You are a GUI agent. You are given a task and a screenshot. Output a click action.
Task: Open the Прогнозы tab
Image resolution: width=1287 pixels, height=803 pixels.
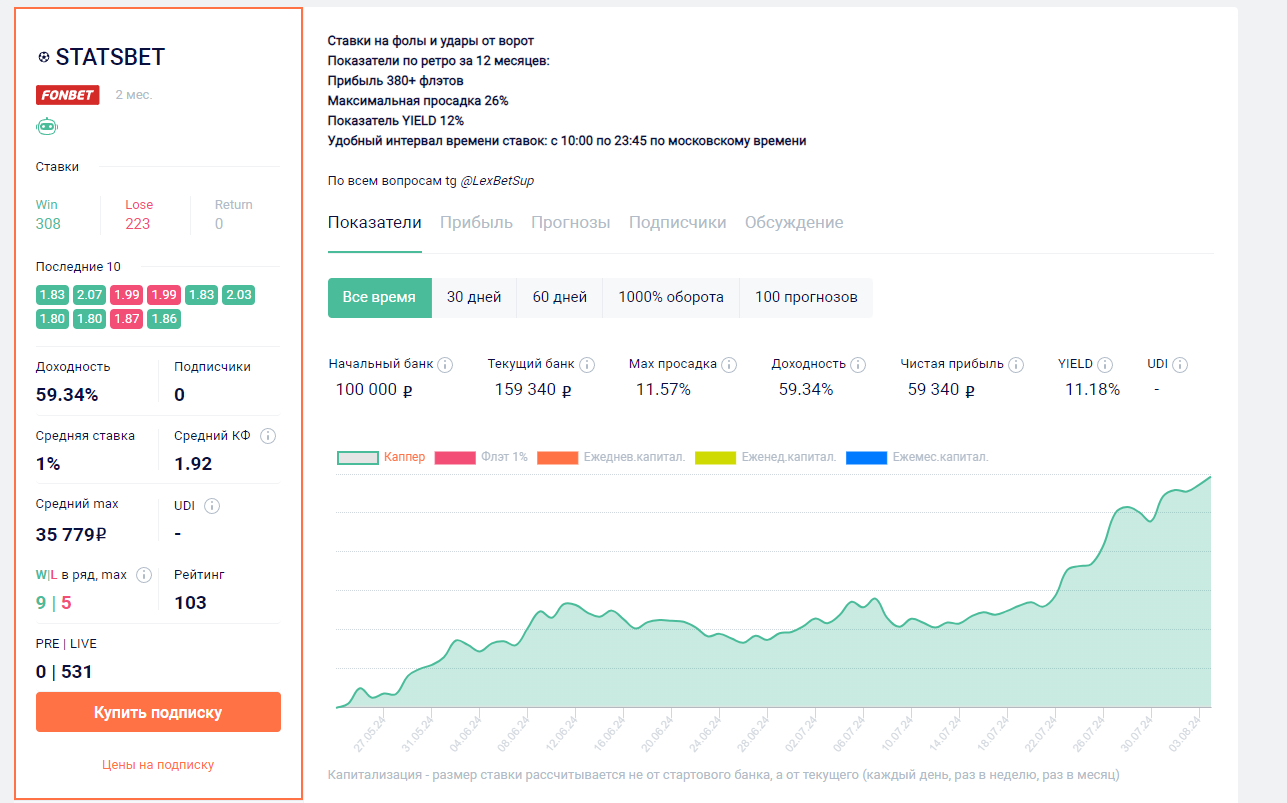pyautogui.click(x=570, y=222)
